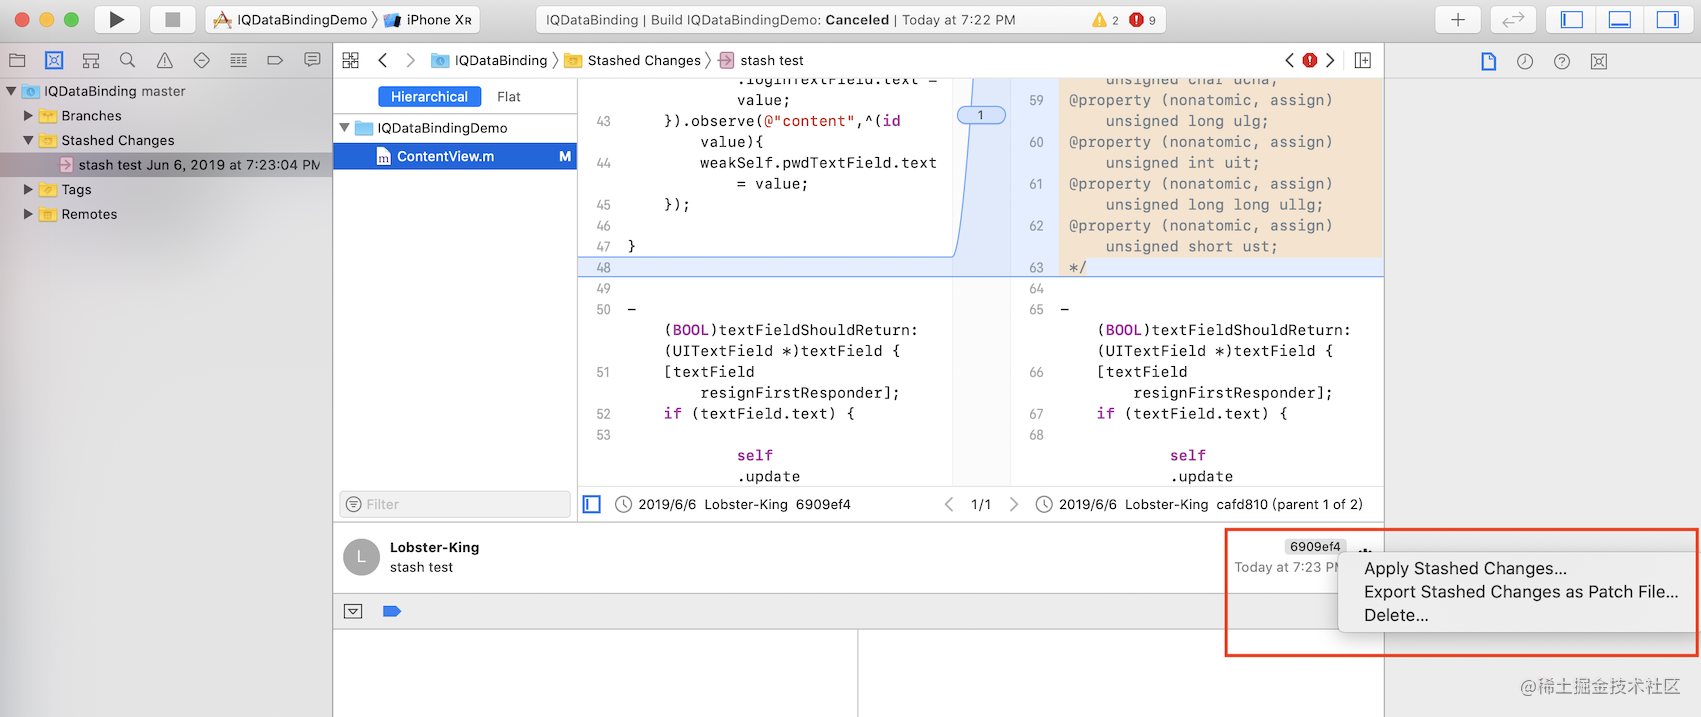Show the History inspector clock icon
Viewport: 1701px width, 717px height.
[1525, 61]
